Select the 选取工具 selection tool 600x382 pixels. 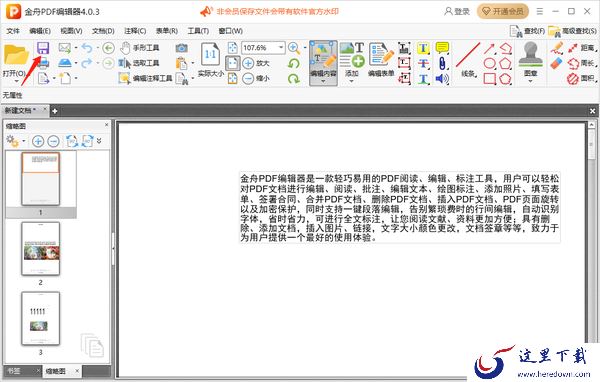[x=139, y=63]
